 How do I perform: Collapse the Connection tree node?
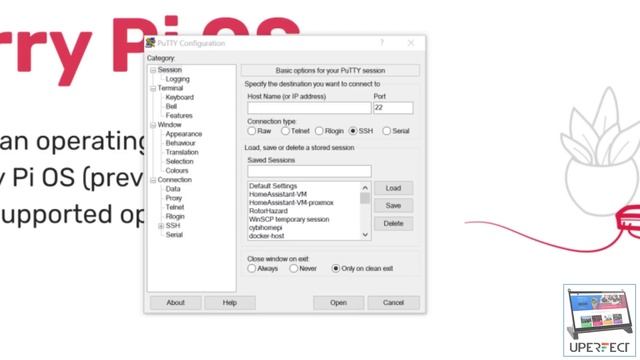coord(153,180)
